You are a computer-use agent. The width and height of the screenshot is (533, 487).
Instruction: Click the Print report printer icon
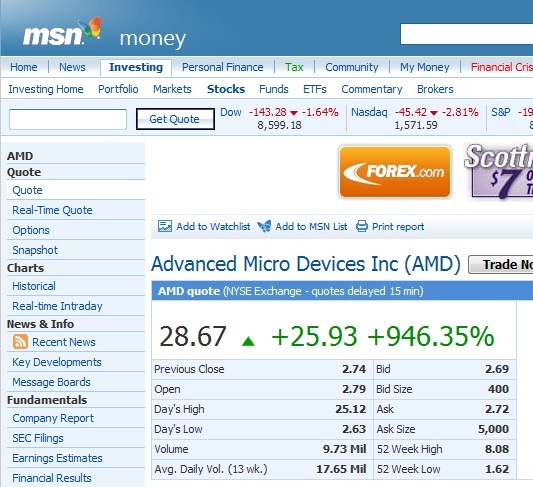click(362, 226)
